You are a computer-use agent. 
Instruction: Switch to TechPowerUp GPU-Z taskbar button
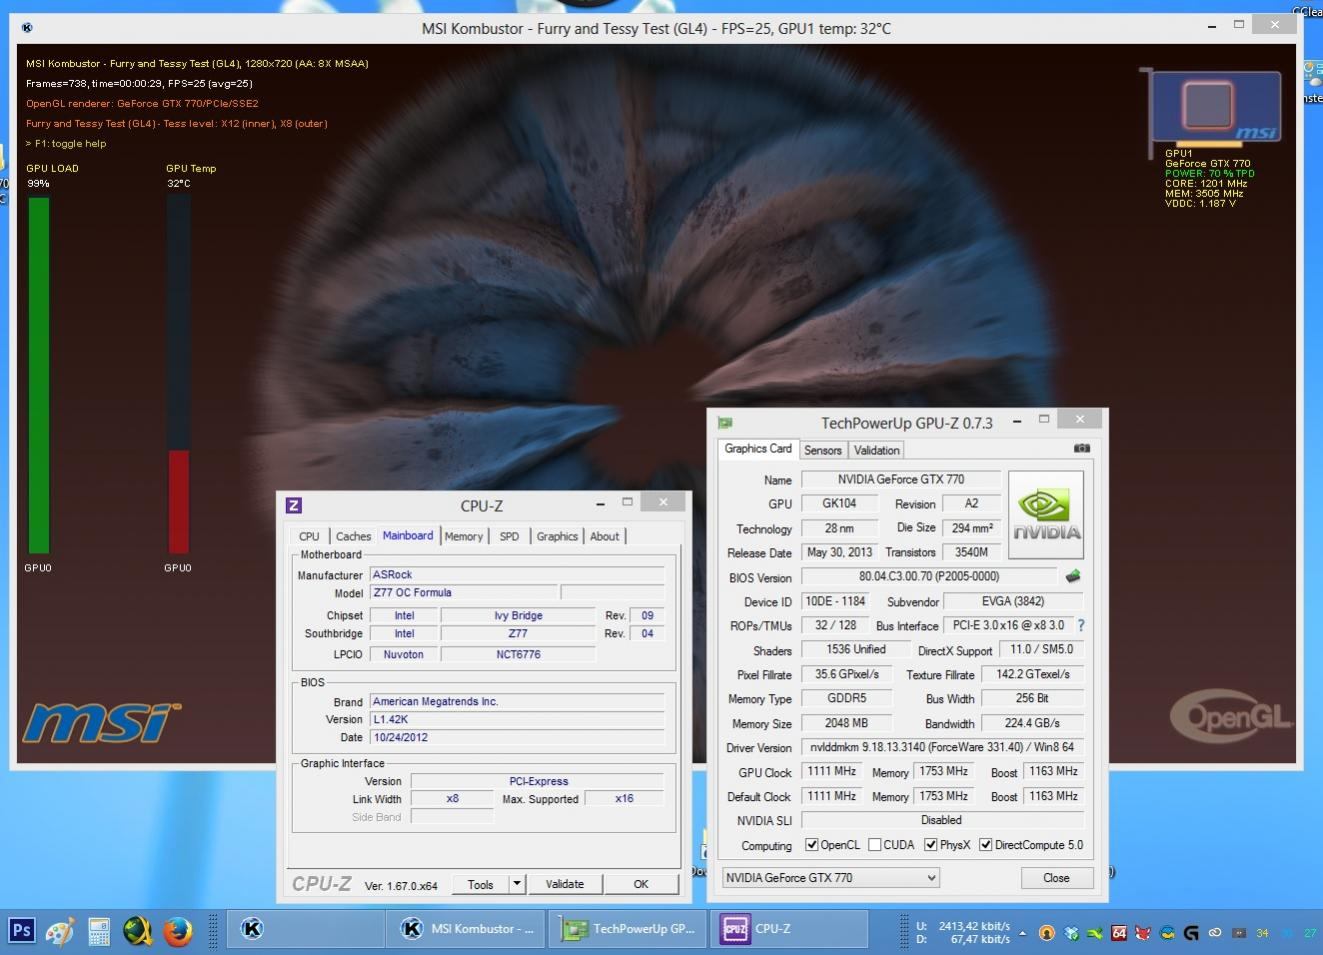(627, 929)
